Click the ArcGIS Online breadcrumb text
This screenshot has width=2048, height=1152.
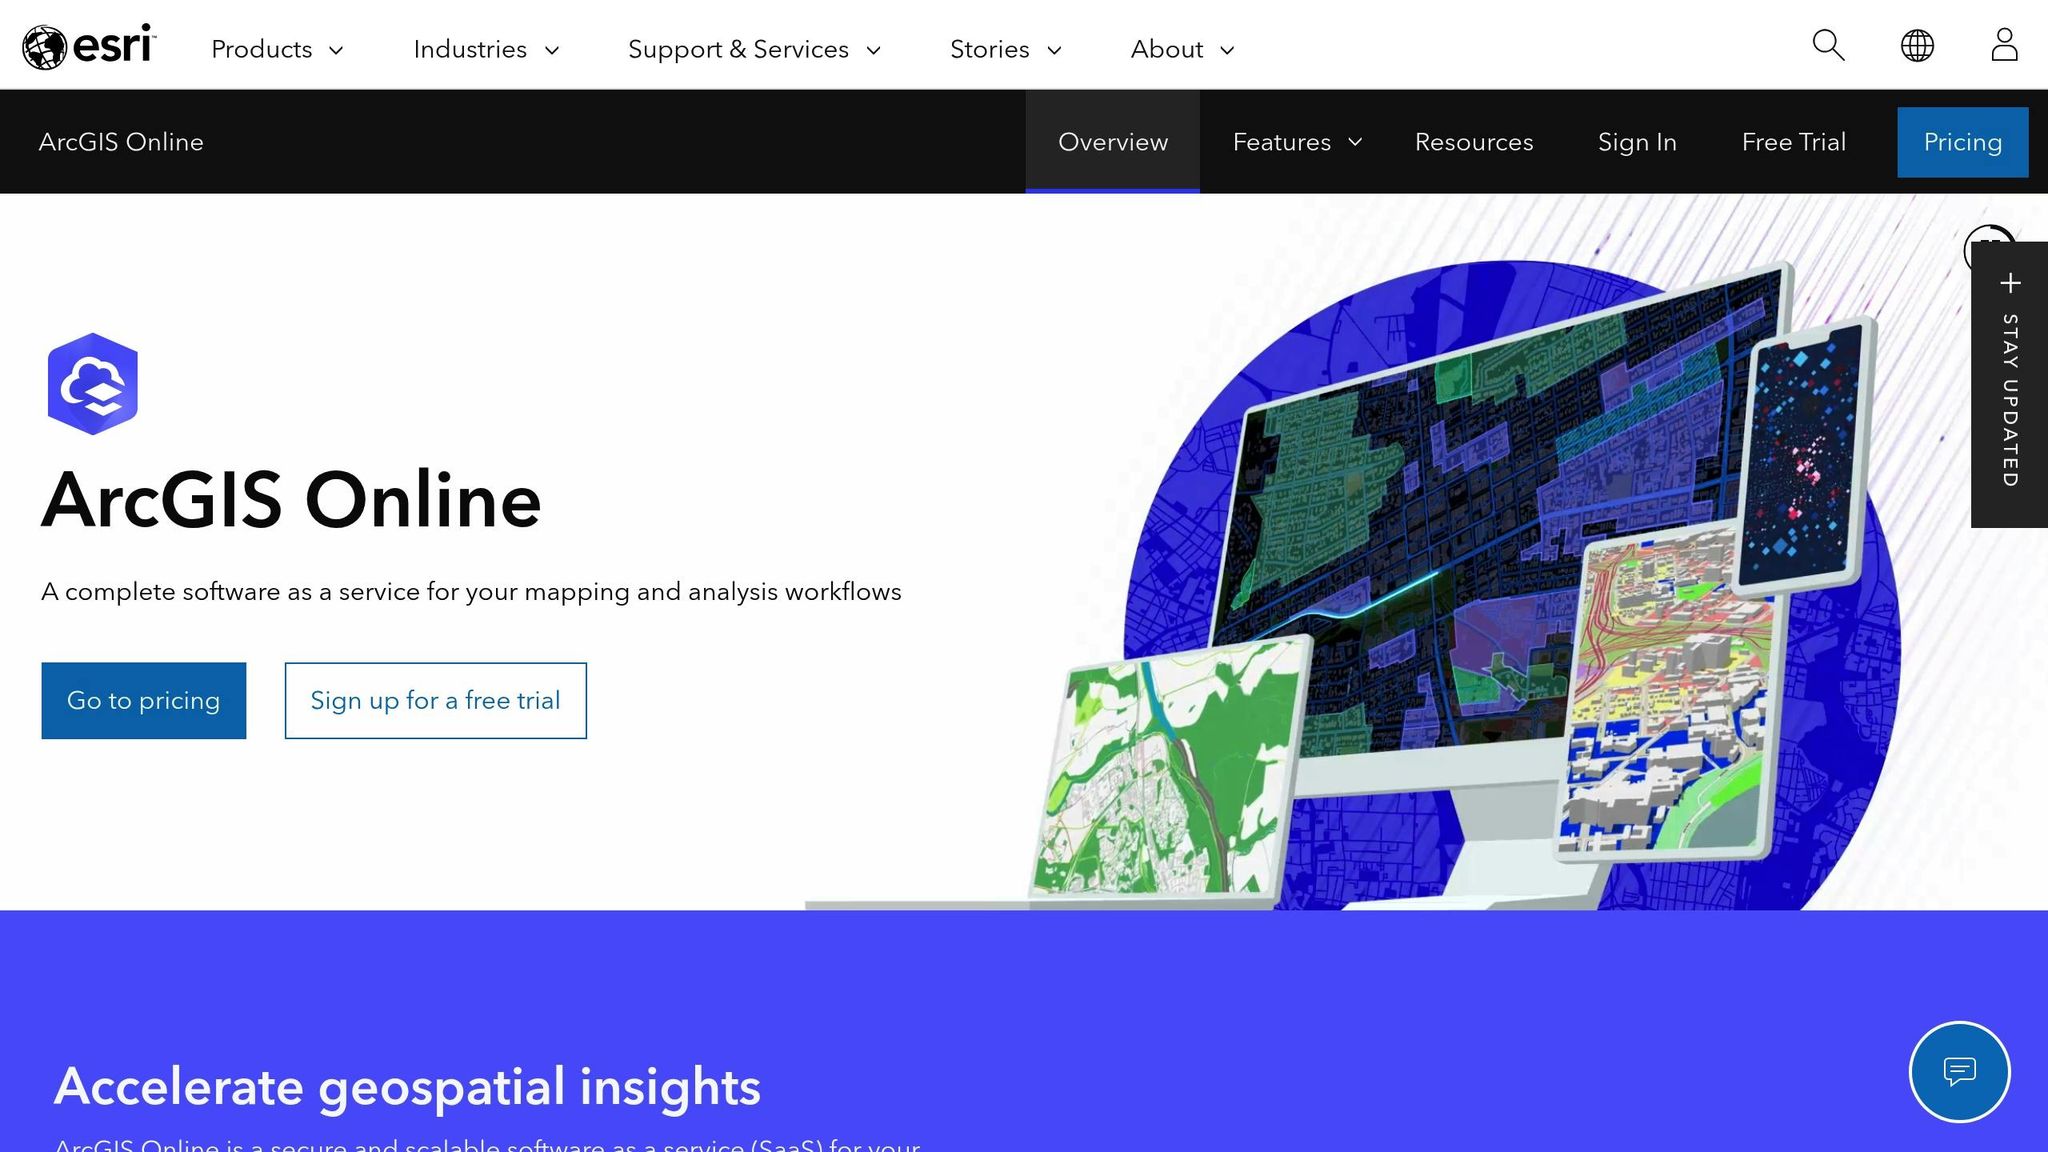(122, 142)
